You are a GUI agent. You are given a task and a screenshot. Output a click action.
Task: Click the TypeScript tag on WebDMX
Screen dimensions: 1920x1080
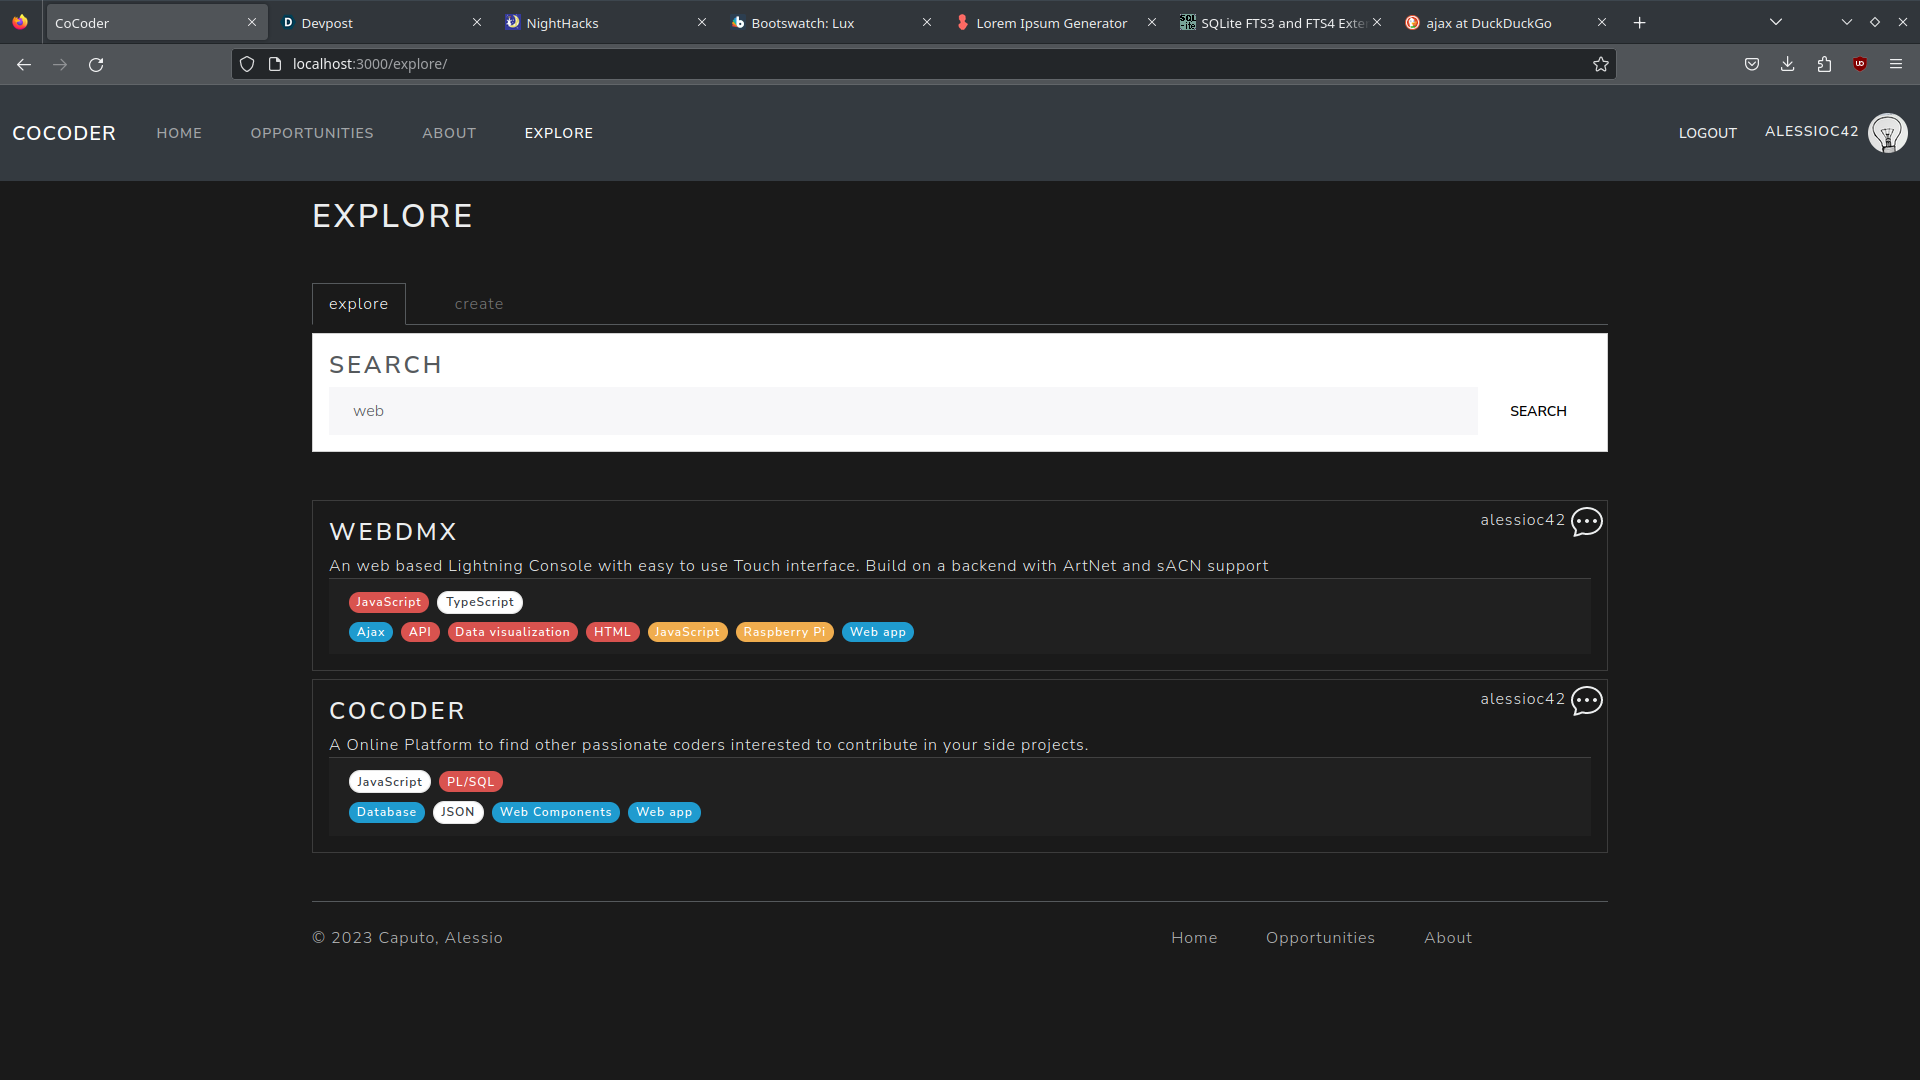click(479, 602)
